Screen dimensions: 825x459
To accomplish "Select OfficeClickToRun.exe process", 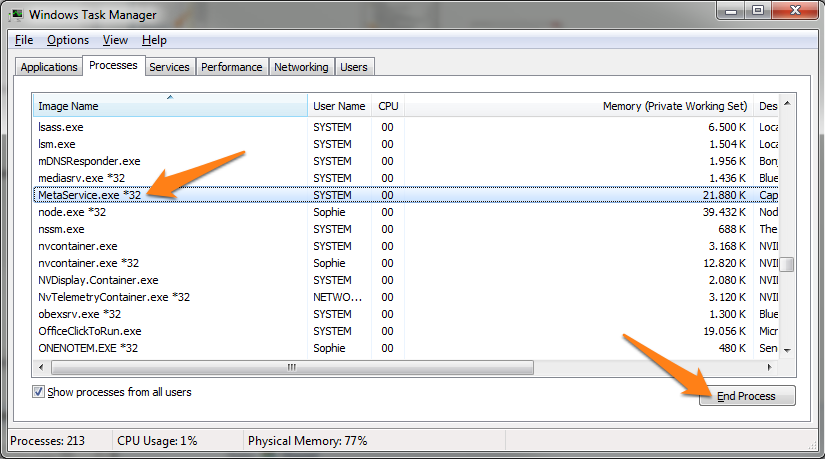I will click(405, 331).
